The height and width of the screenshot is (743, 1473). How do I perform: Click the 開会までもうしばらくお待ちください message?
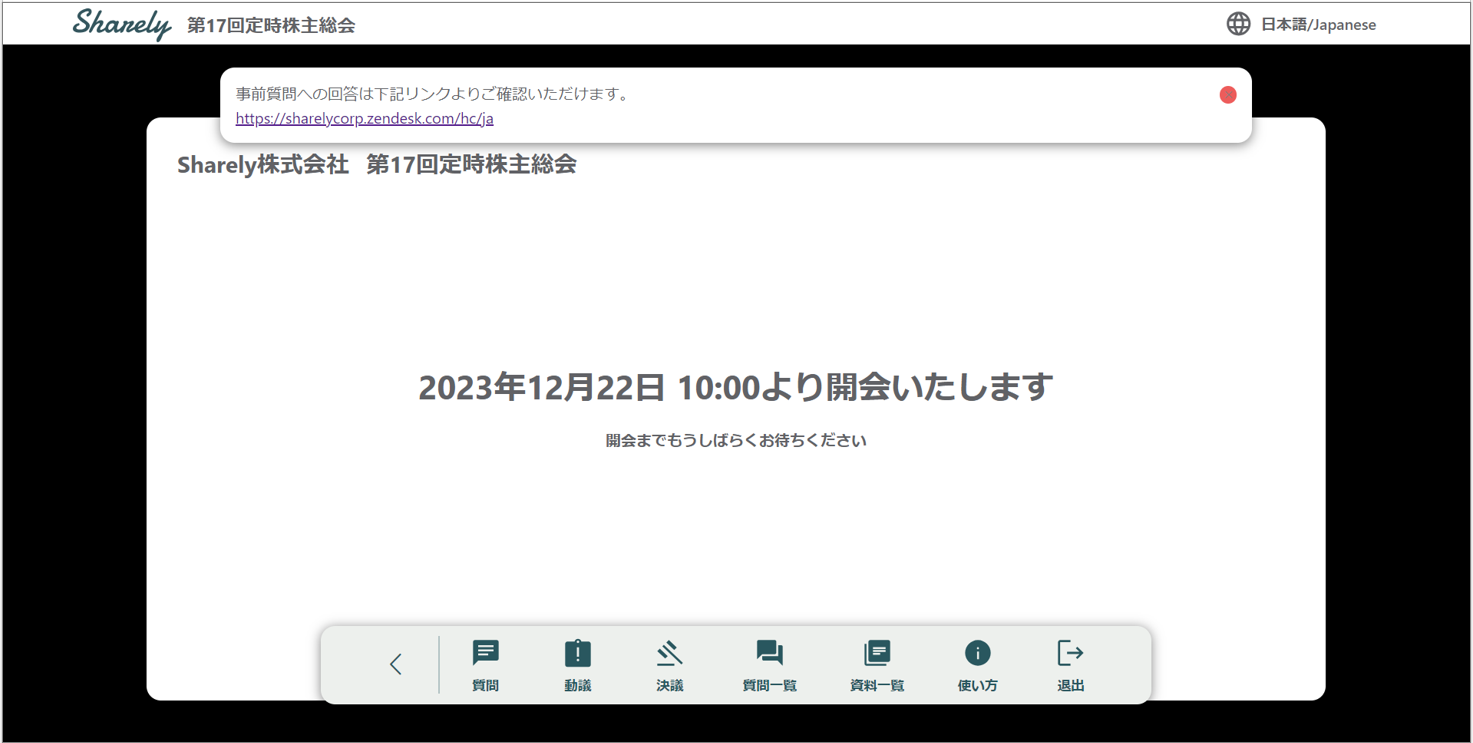click(735, 441)
